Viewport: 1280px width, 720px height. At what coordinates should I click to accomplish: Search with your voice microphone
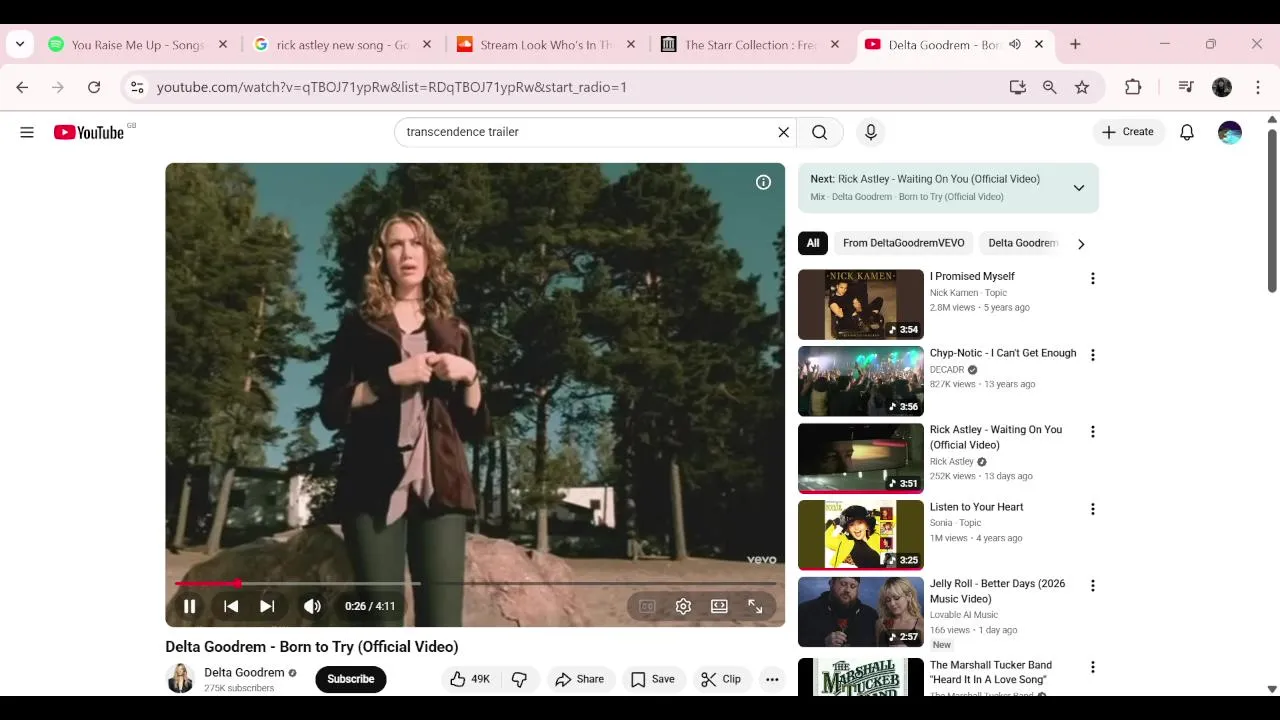pos(870,132)
